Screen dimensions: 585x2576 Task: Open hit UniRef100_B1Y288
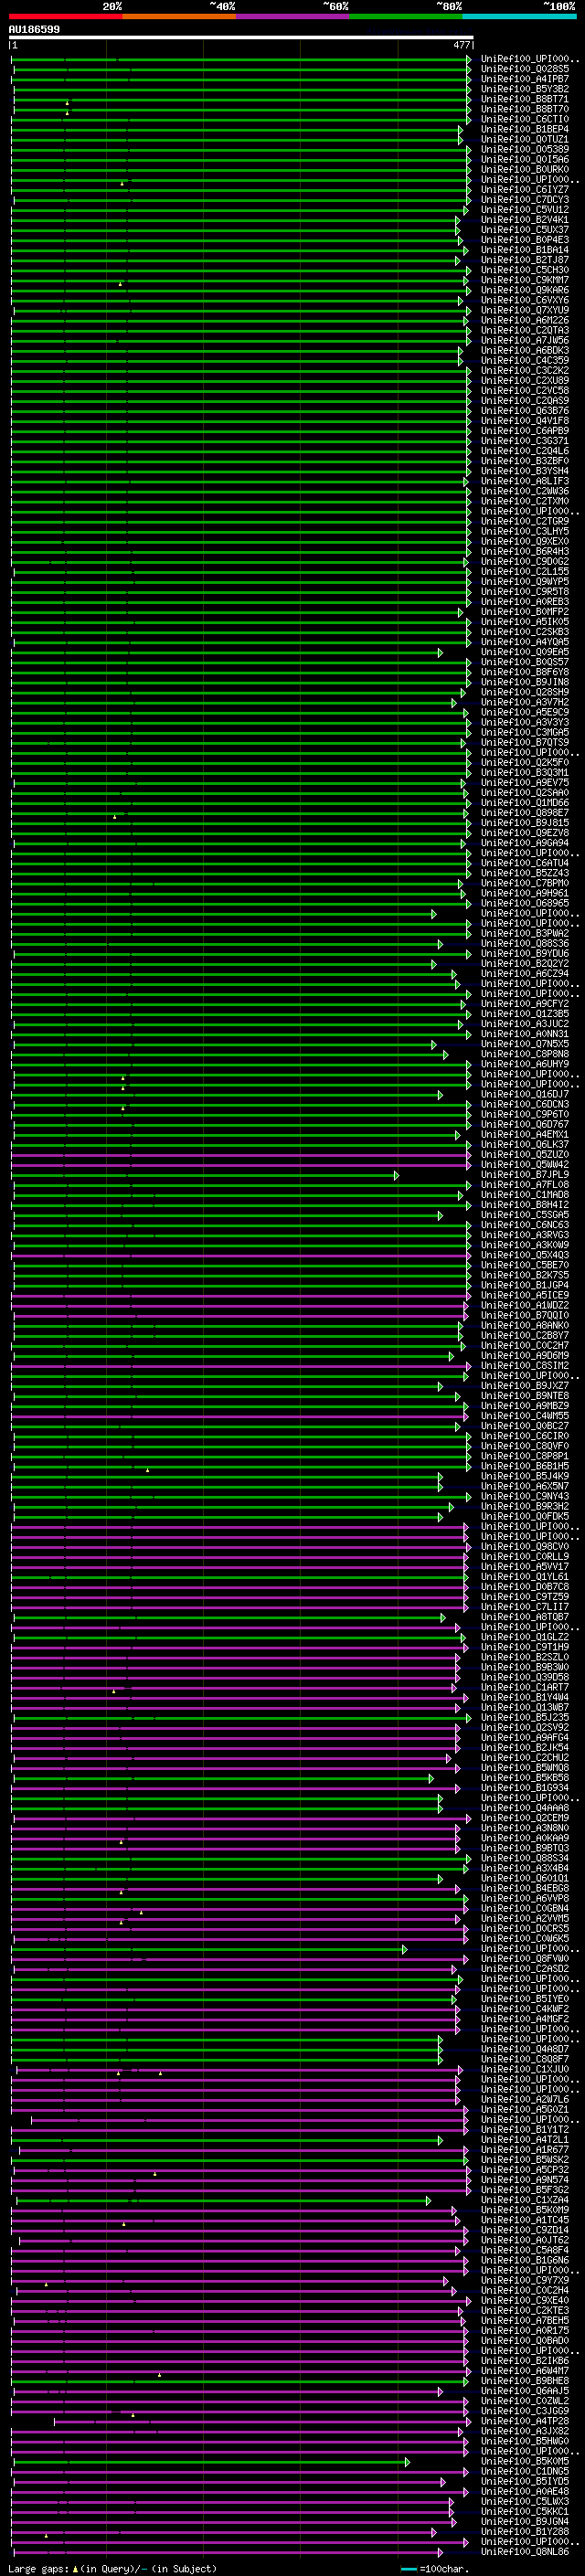pos(525,2531)
